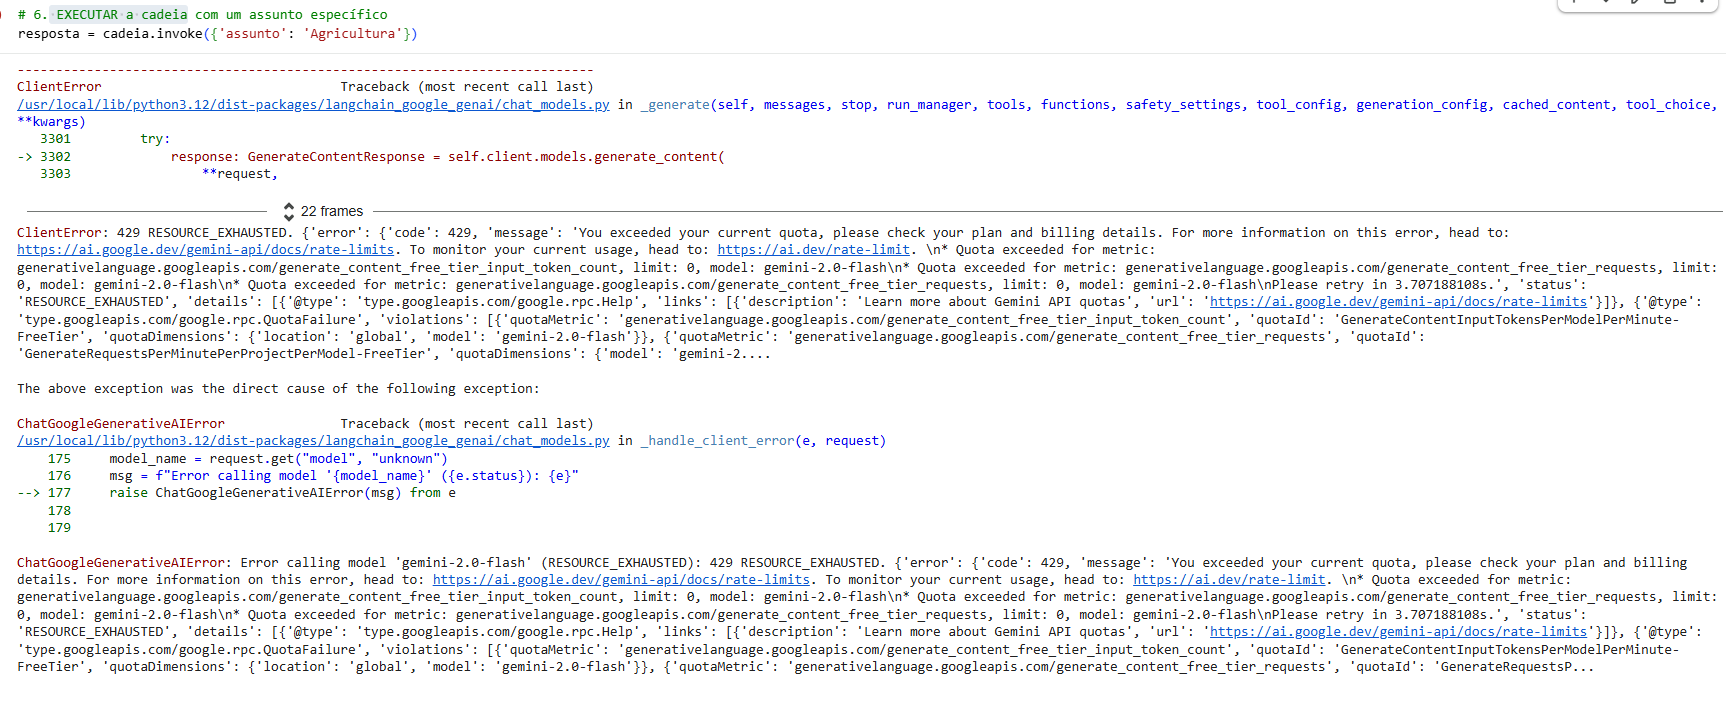Open rate-limits docs link in ClientError message

point(206,250)
